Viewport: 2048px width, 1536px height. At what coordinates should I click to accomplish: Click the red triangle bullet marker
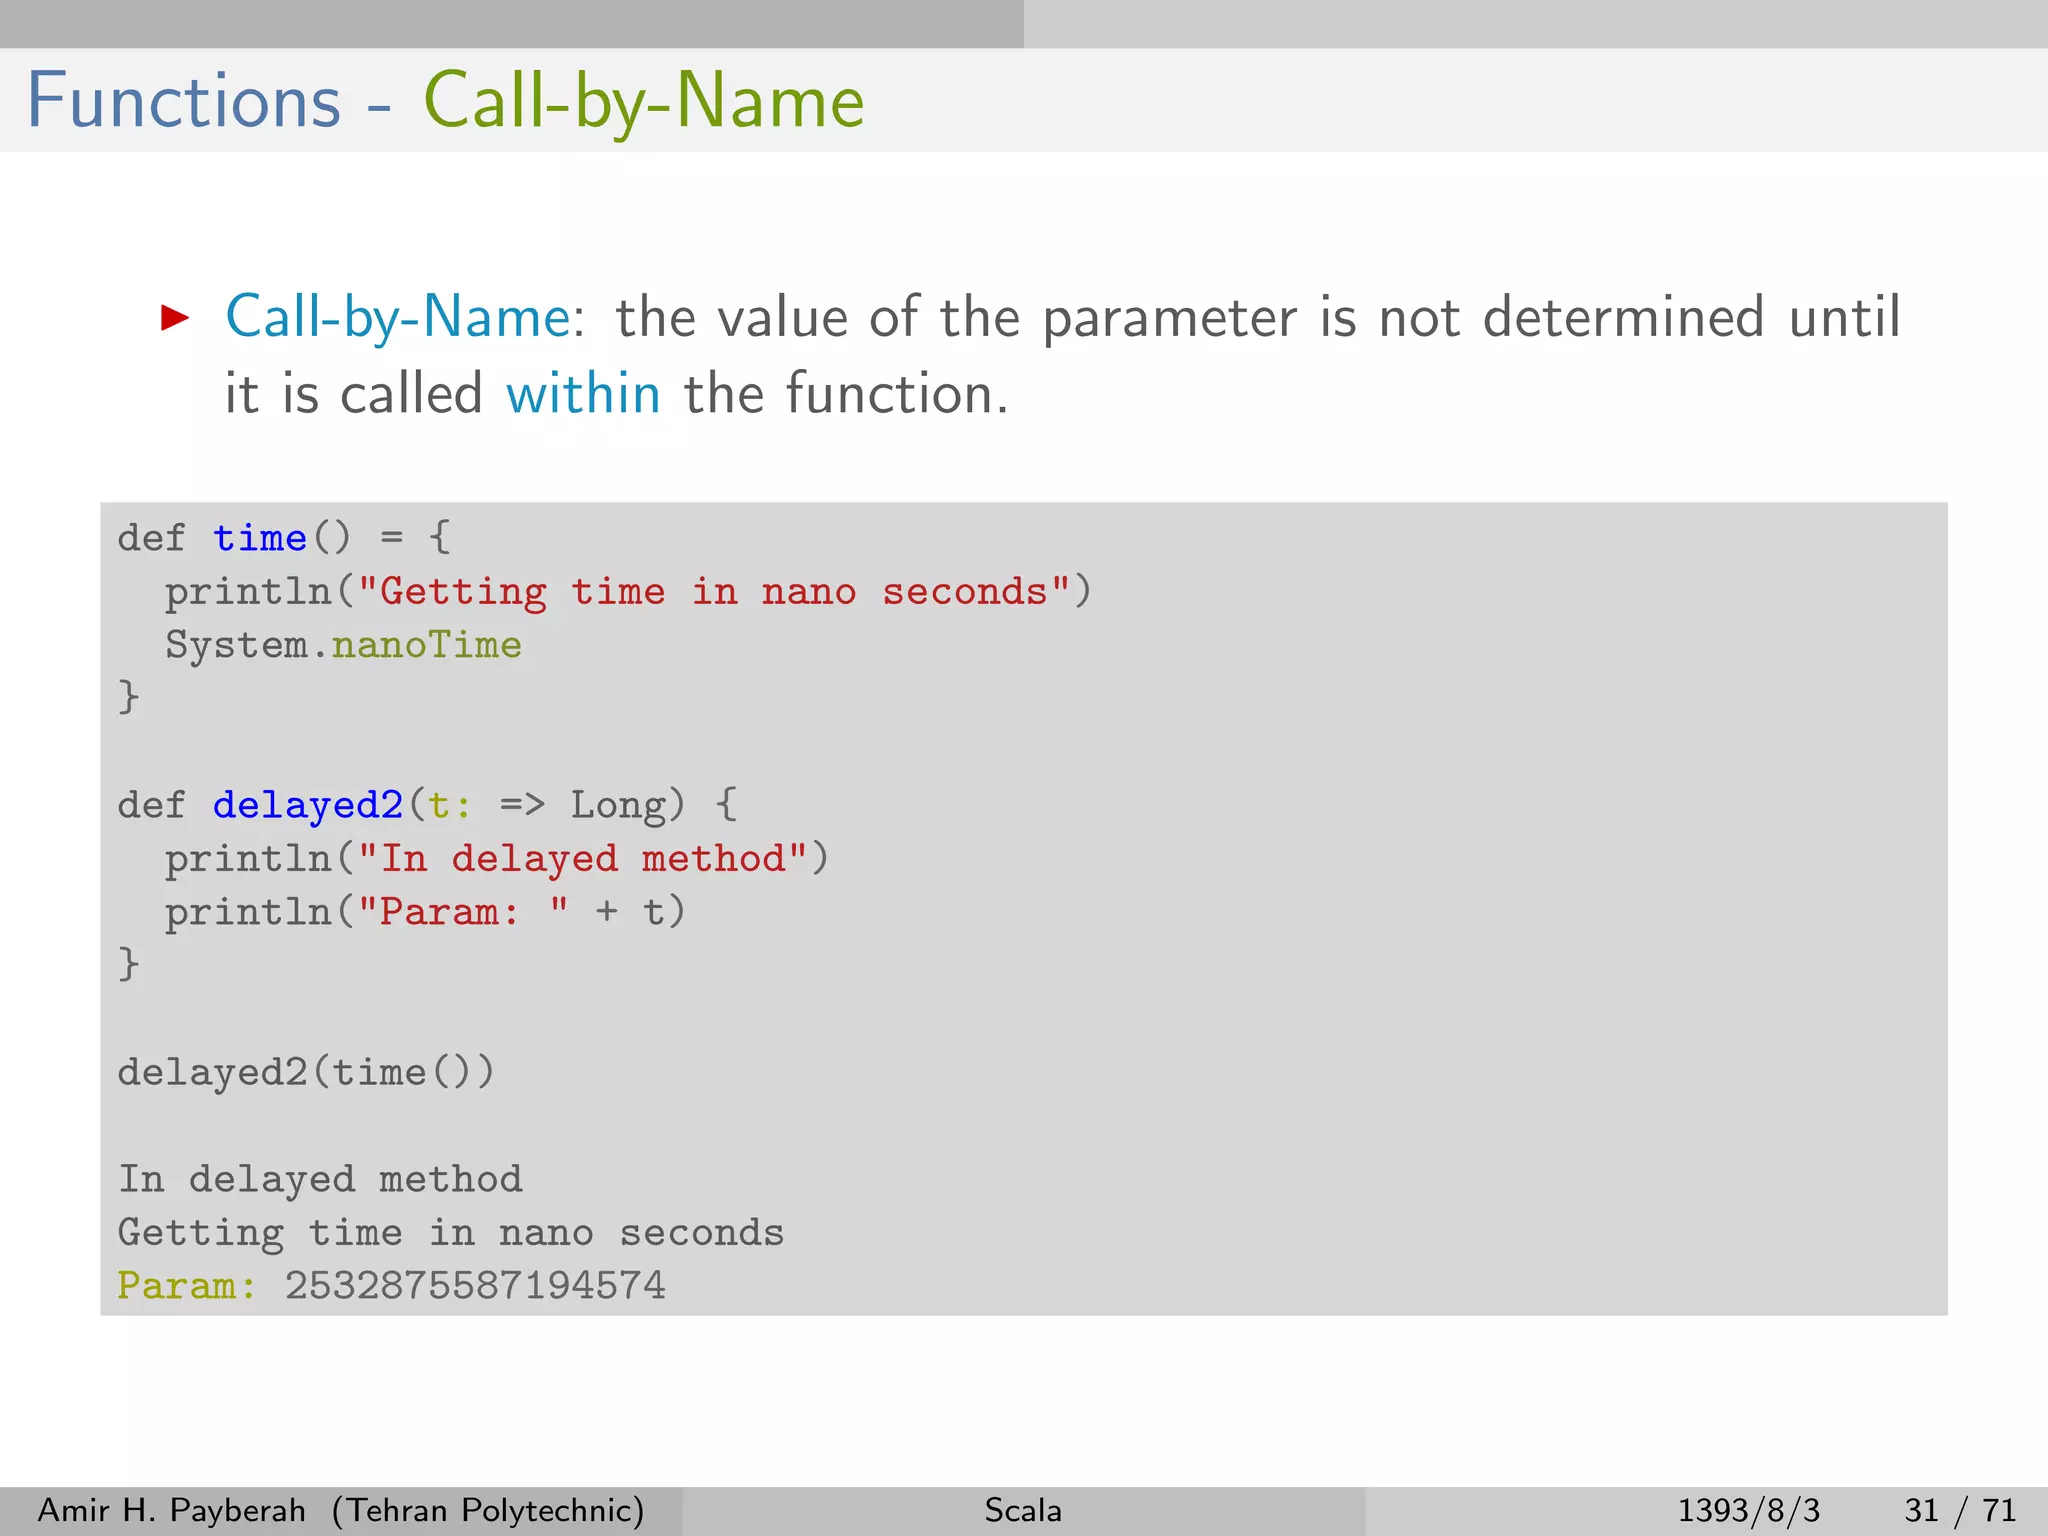(175, 319)
